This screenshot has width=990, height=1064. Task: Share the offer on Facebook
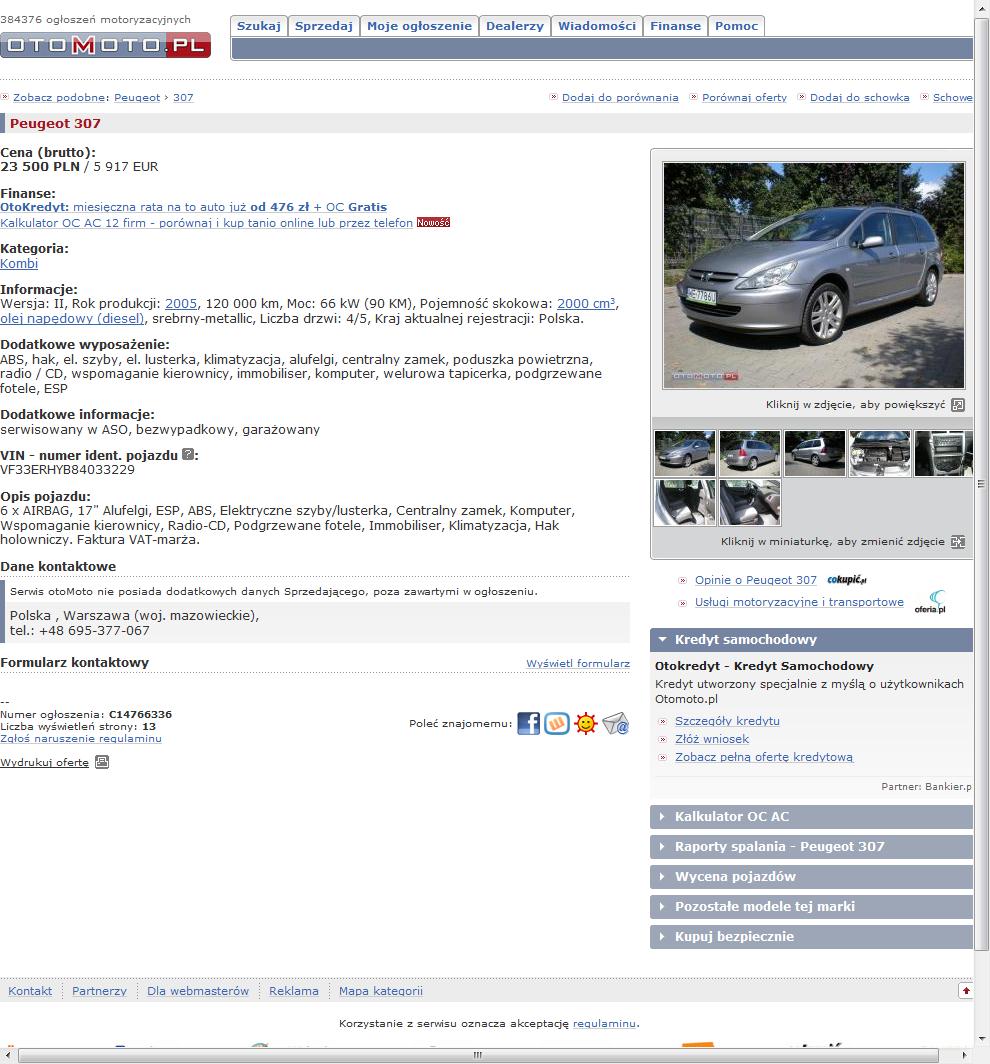529,723
